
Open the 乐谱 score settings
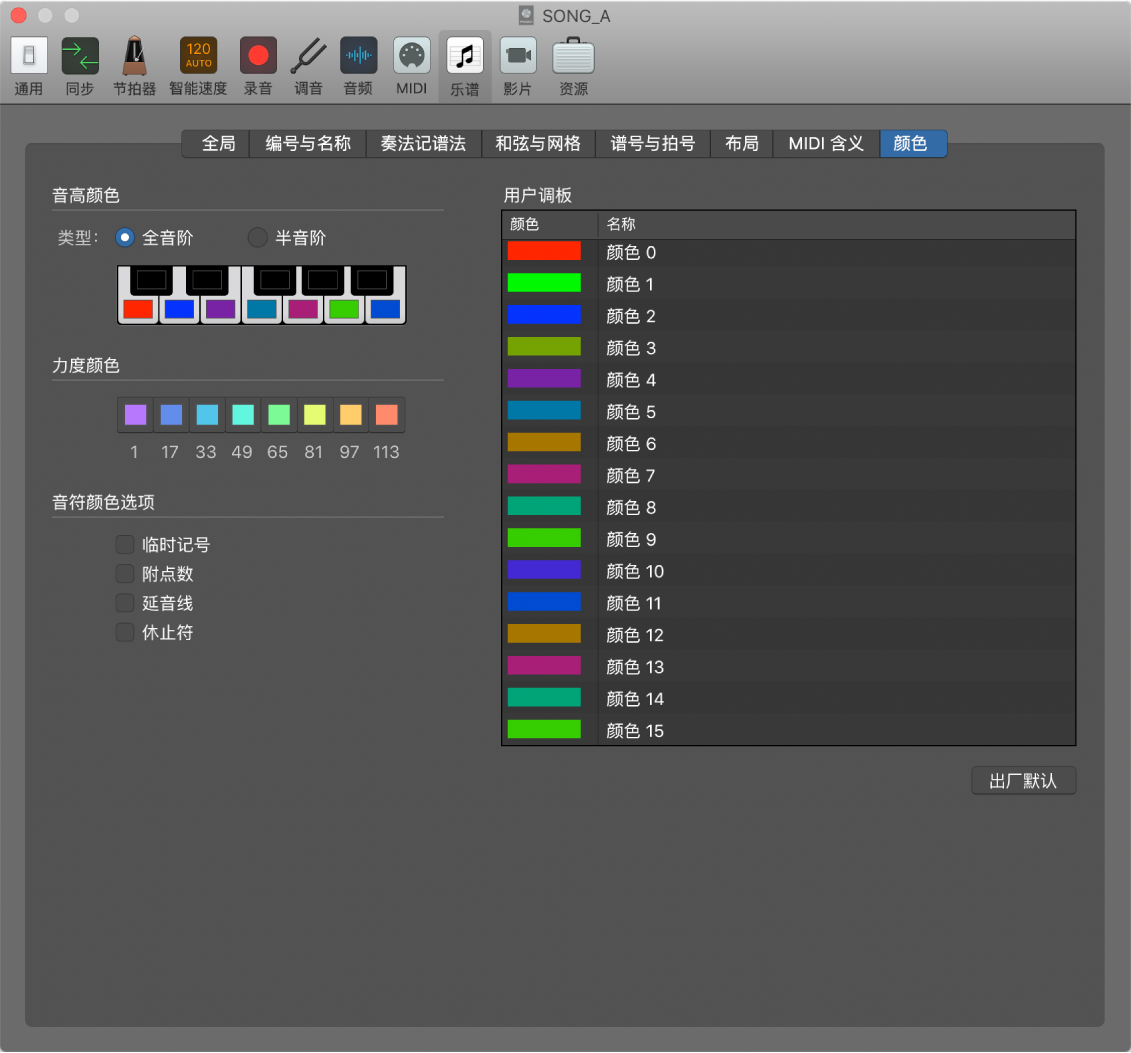point(465,66)
